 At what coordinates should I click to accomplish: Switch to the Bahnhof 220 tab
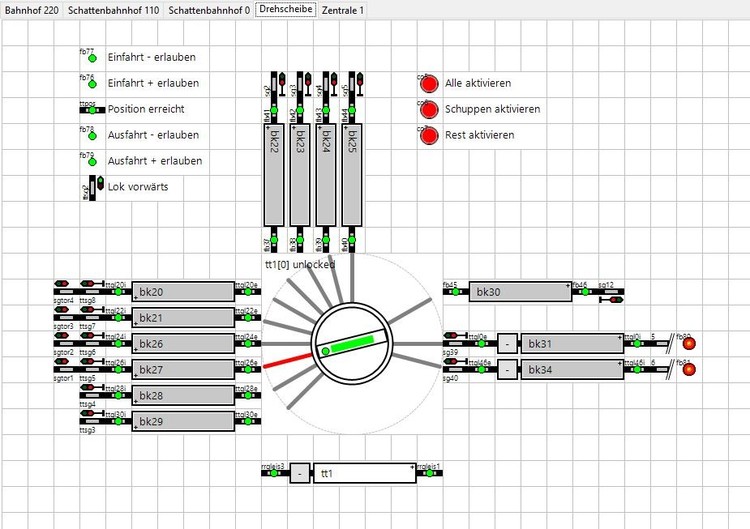[x=32, y=10]
